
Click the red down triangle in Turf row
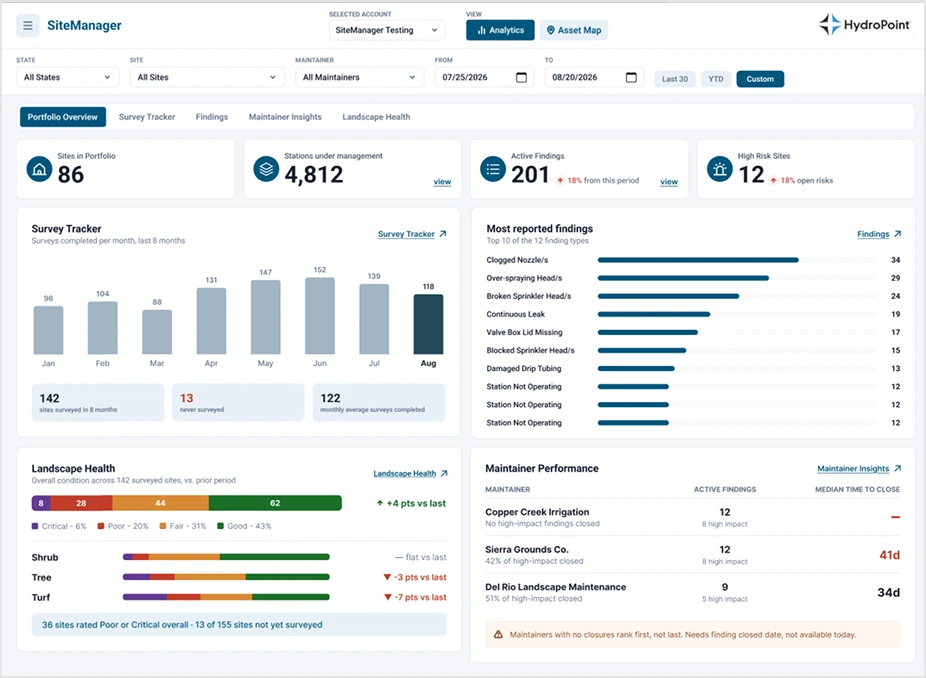pos(387,597)
